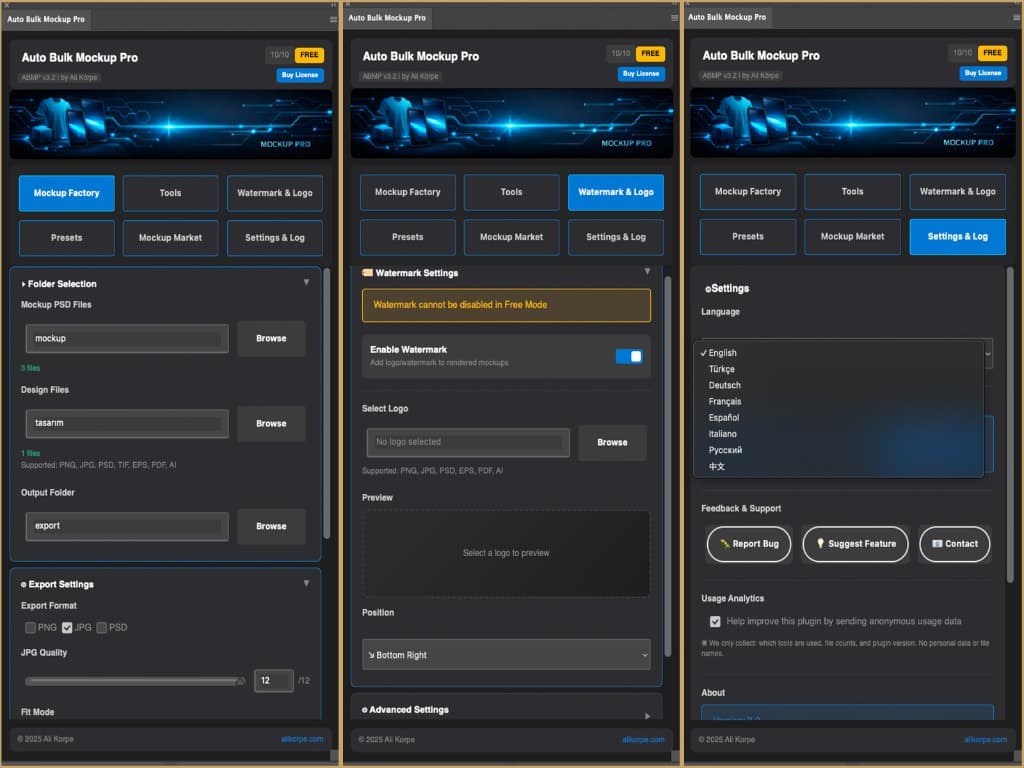This screenshot has width=1024, height=768.
Task: Open the alikorpe.com footer link
Action: pyautogui.click(x=305, y=740)
